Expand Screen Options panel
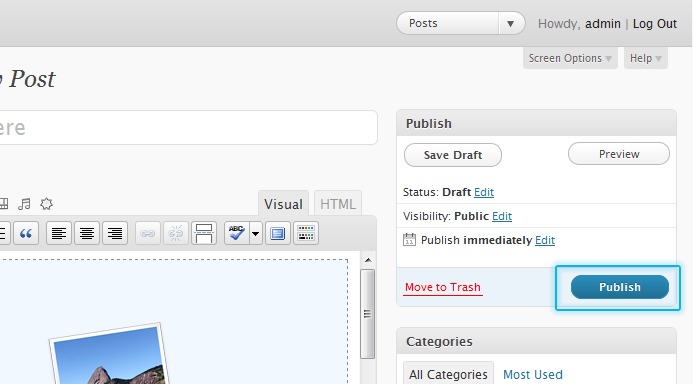693x384 pixels. pos(570,58)
